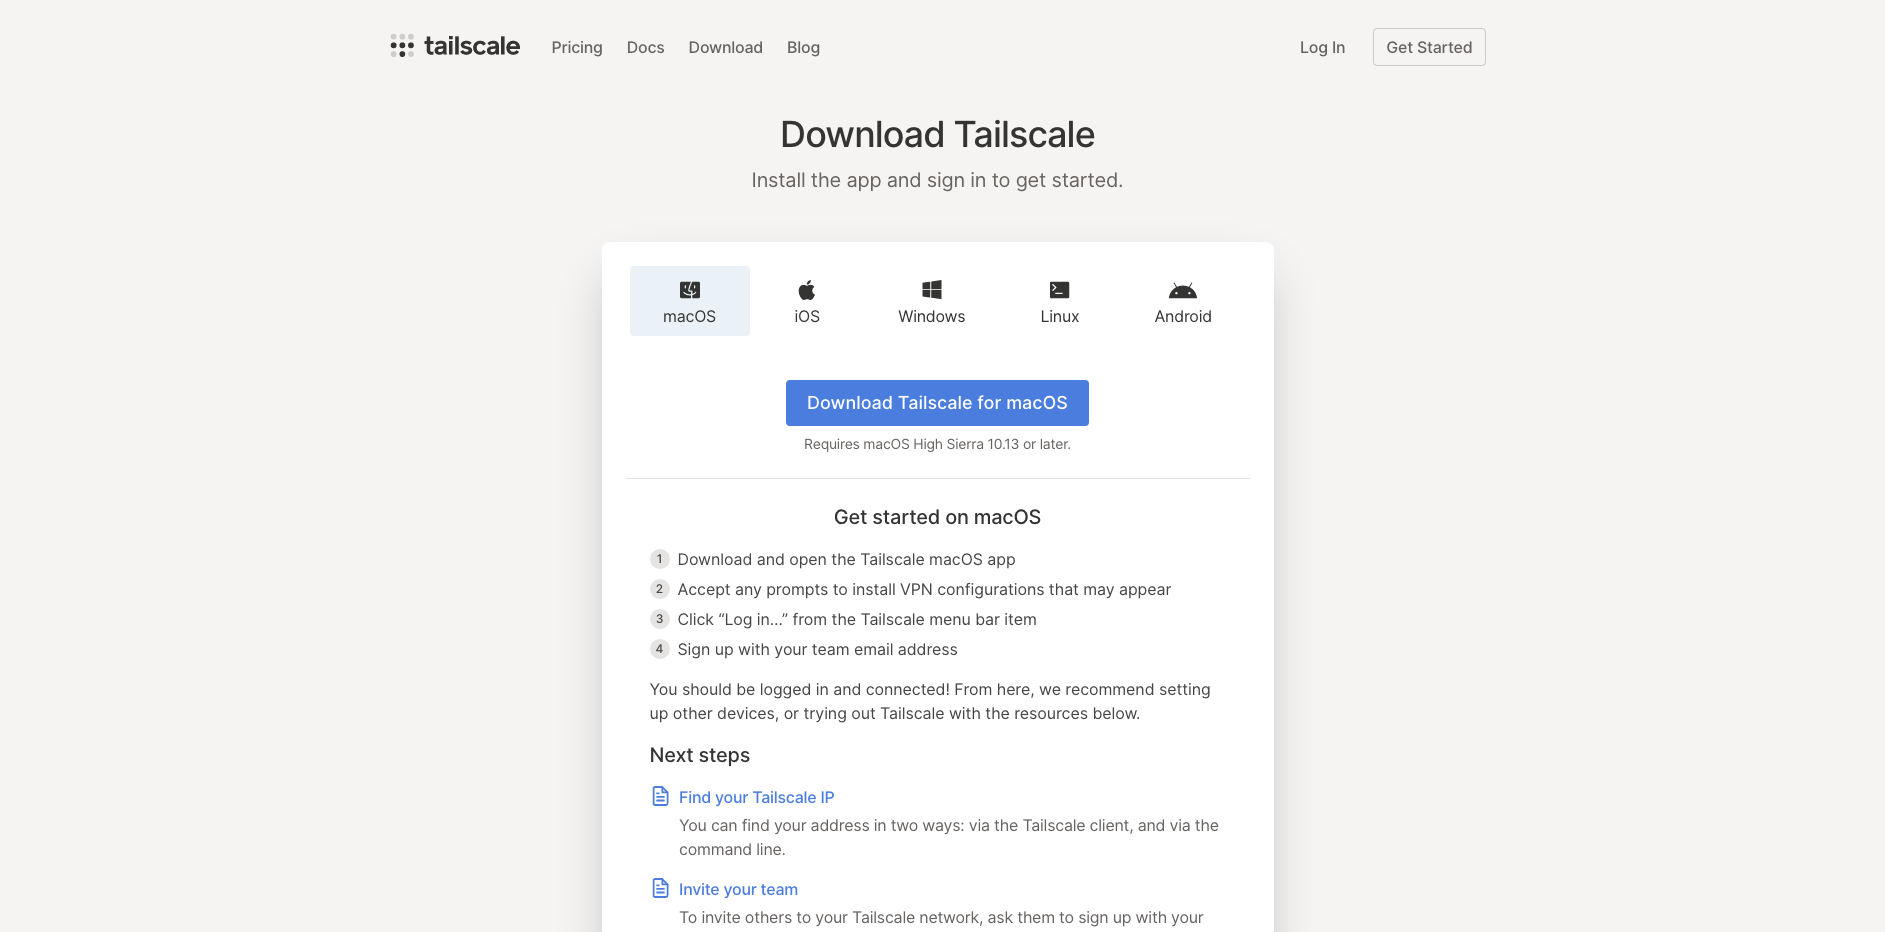Click step 4 Sign up with team email
The height and width of the screenshot is (932, 1885).
pos(817,649)
